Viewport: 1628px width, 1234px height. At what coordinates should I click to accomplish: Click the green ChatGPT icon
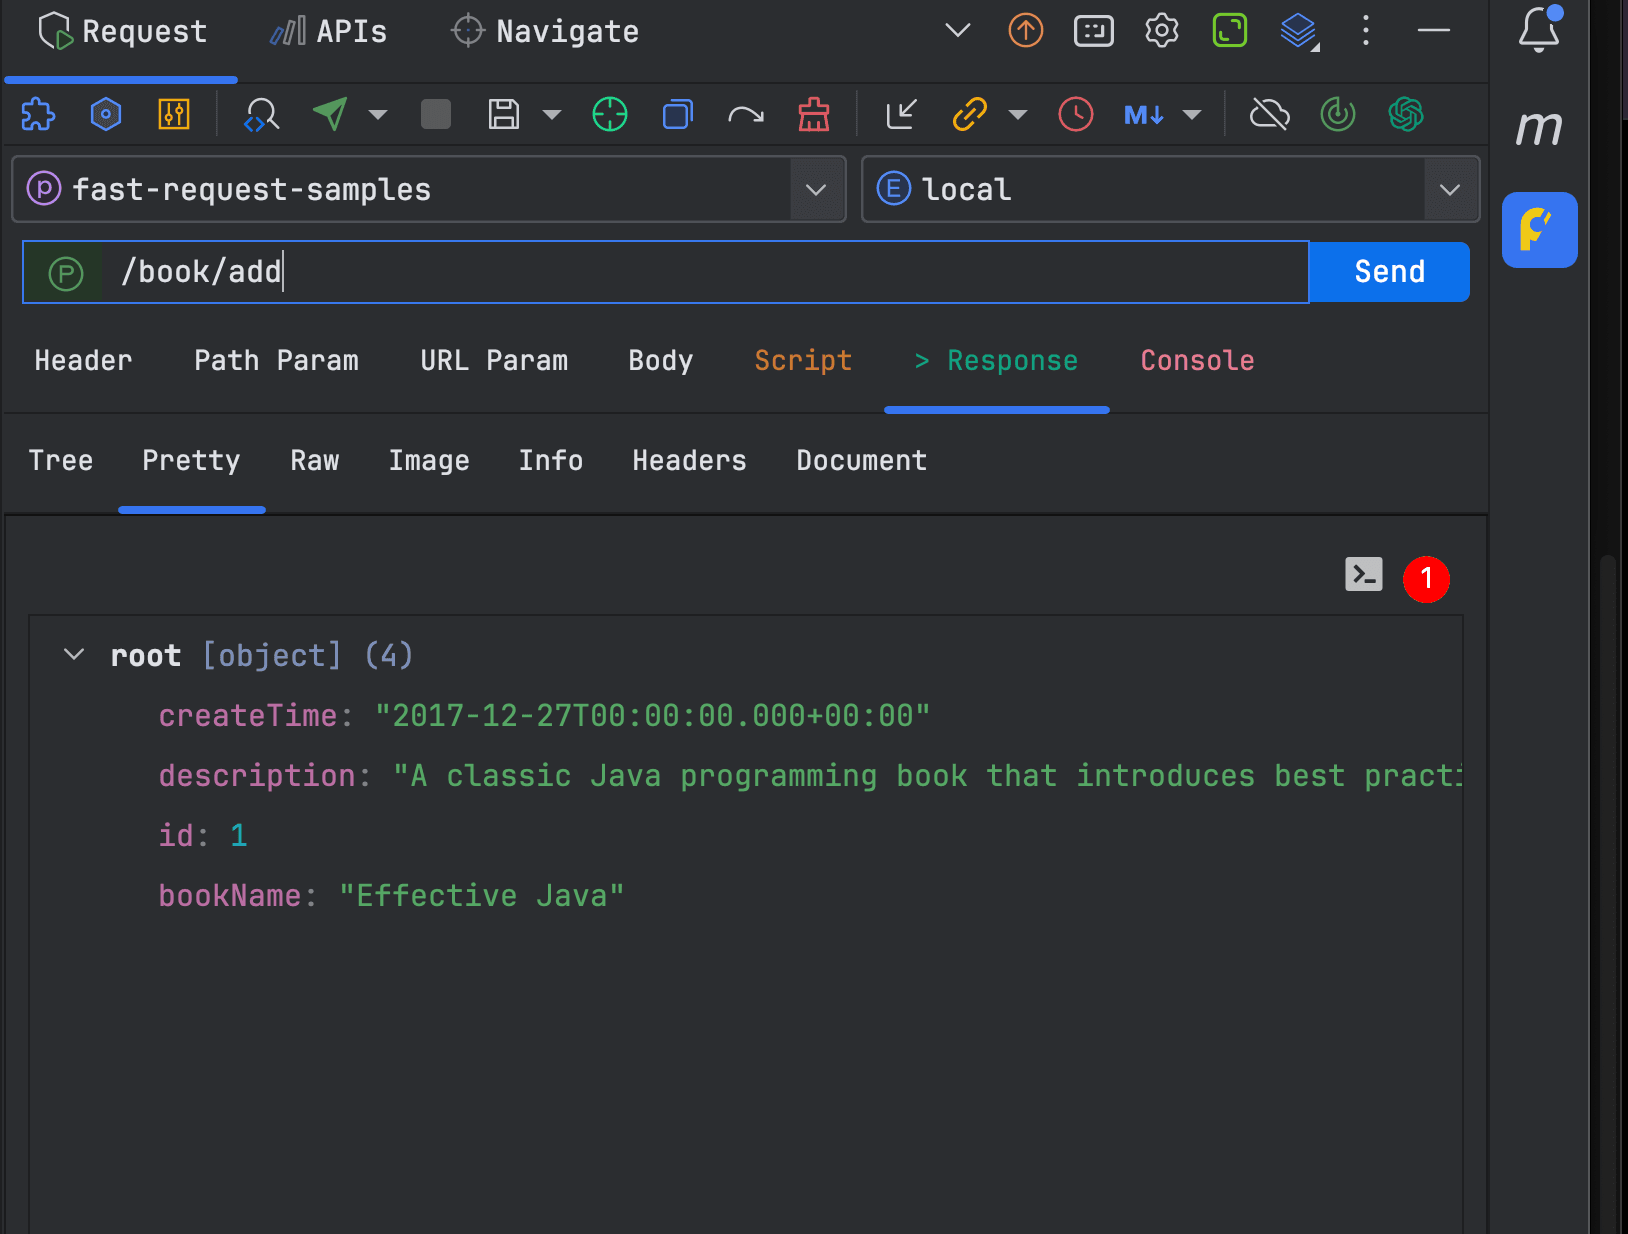pos(1406,114)
